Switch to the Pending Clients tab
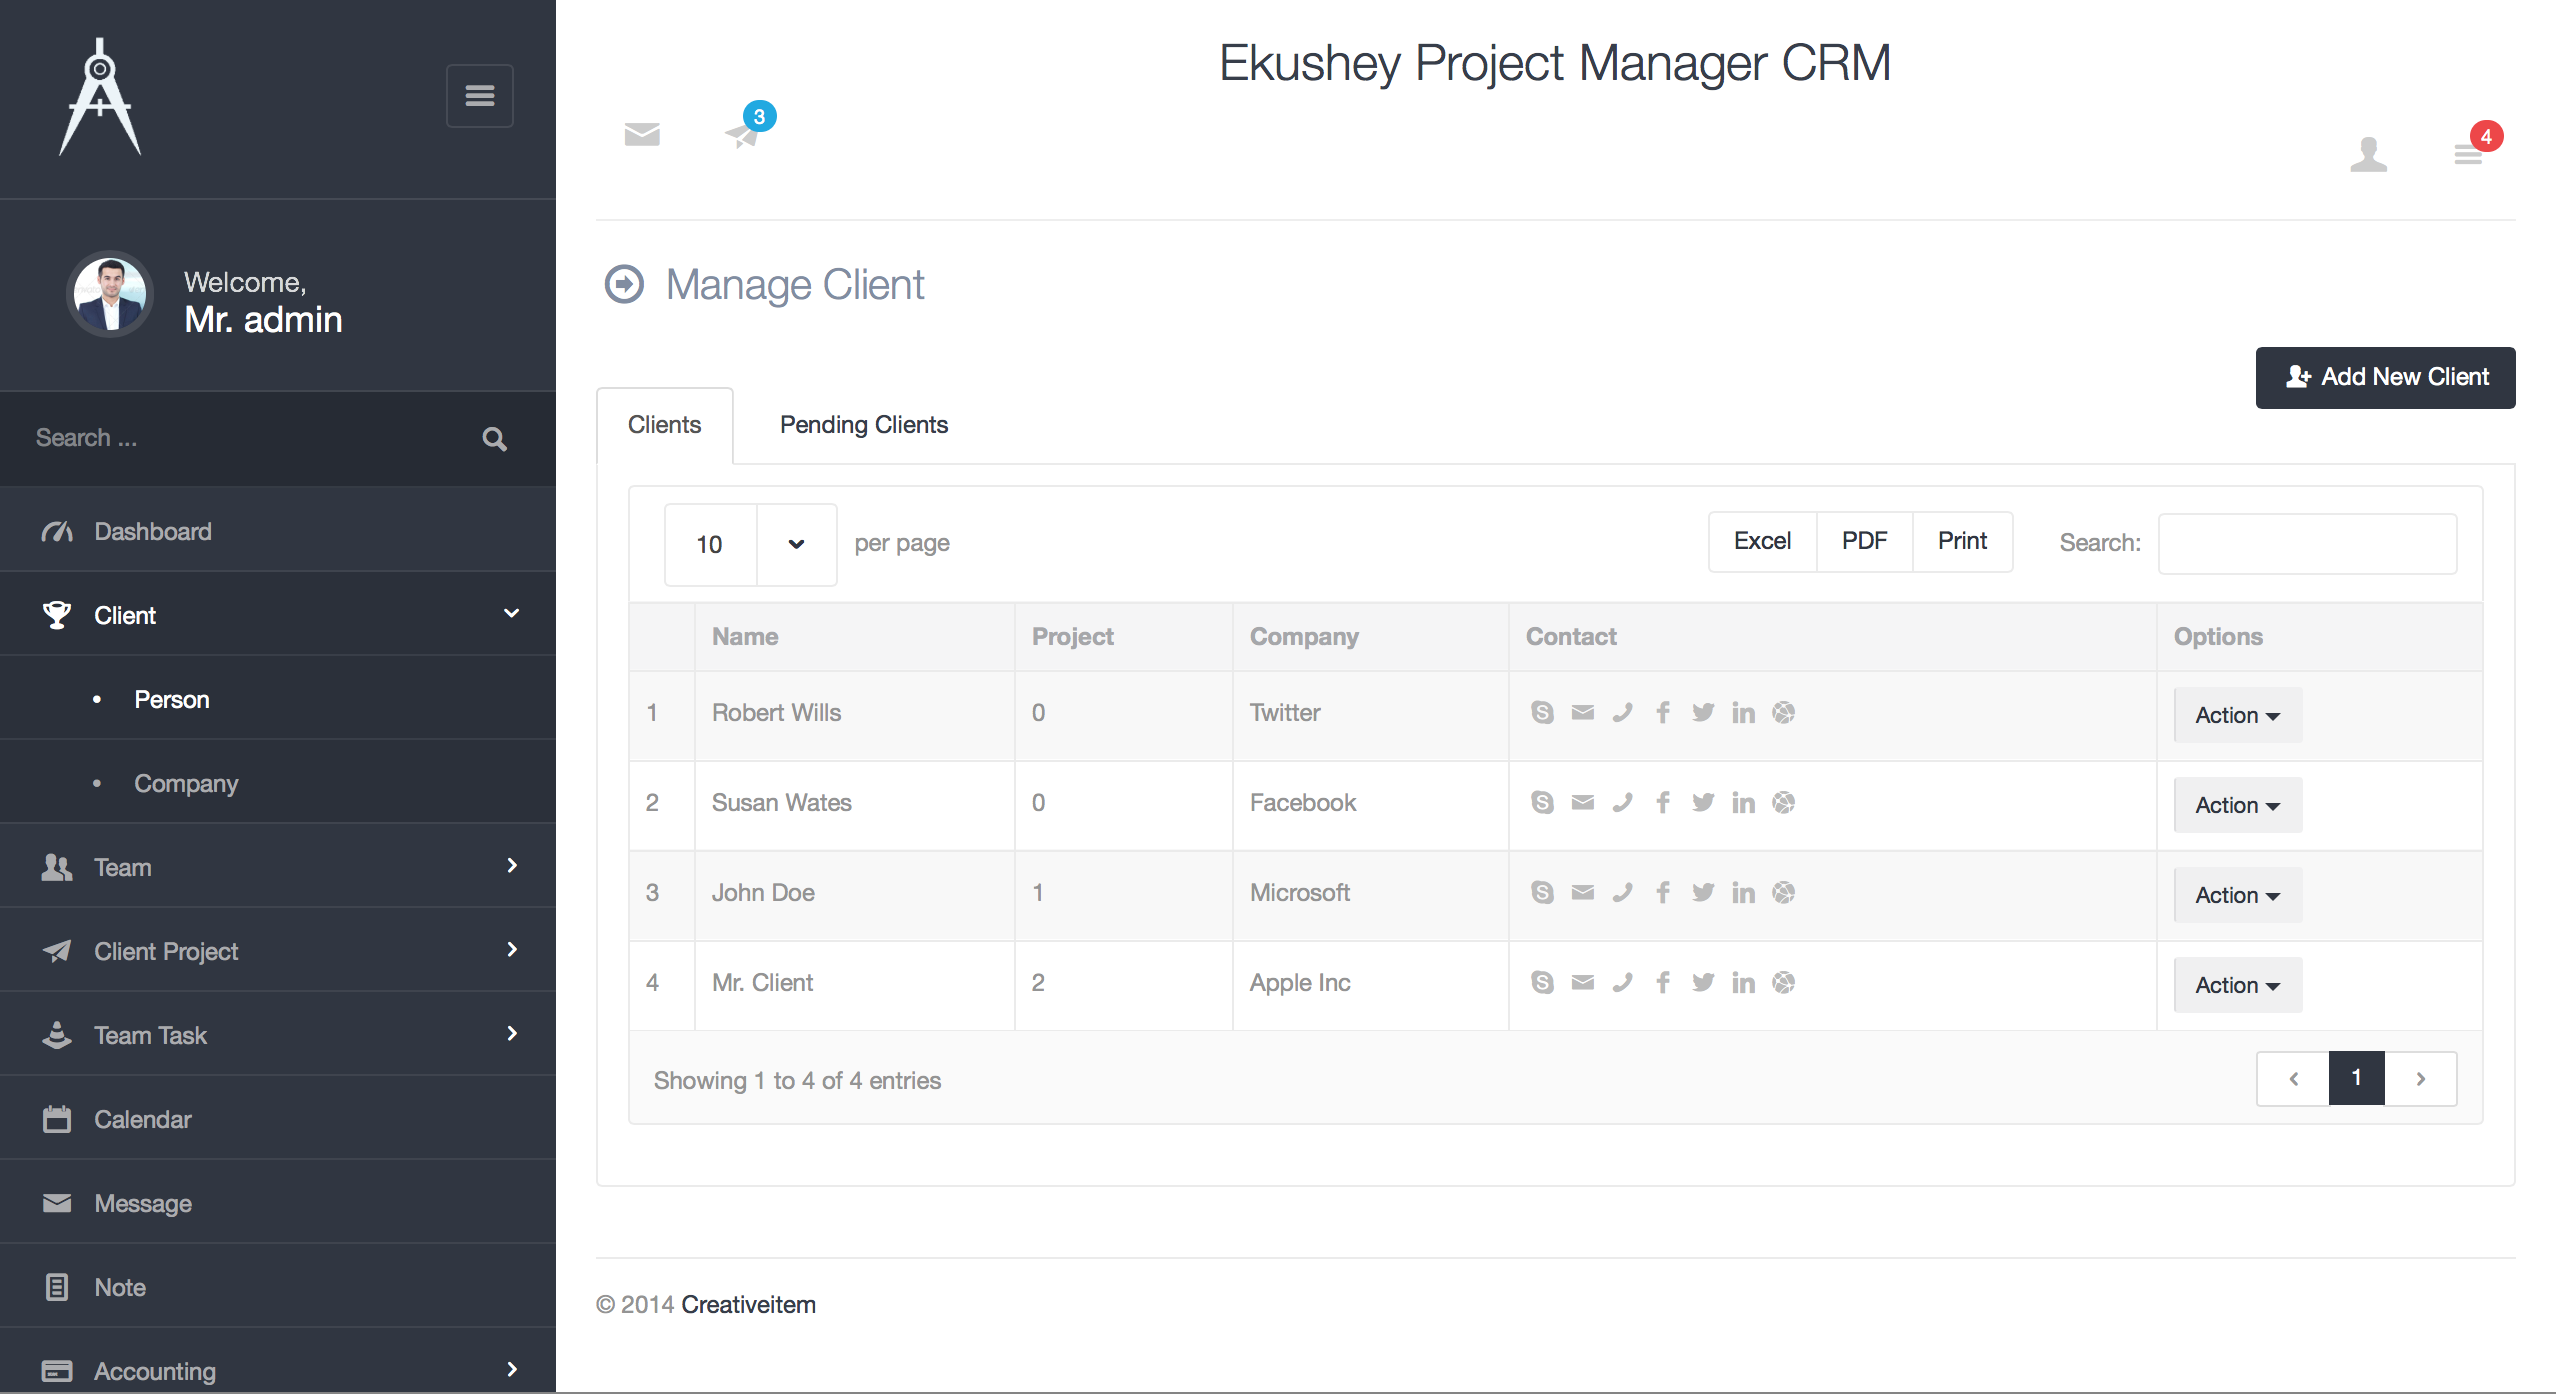 click(x=864, y=424)
